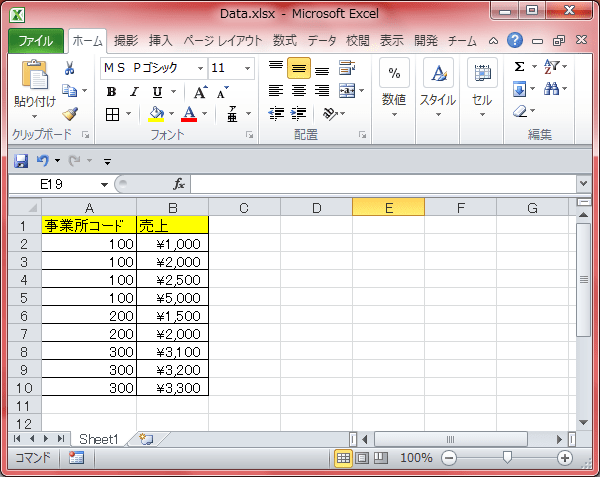The image size is (600, 477).
Task: Click the insert new worksheet icon
Action: (x=146, y=438)
